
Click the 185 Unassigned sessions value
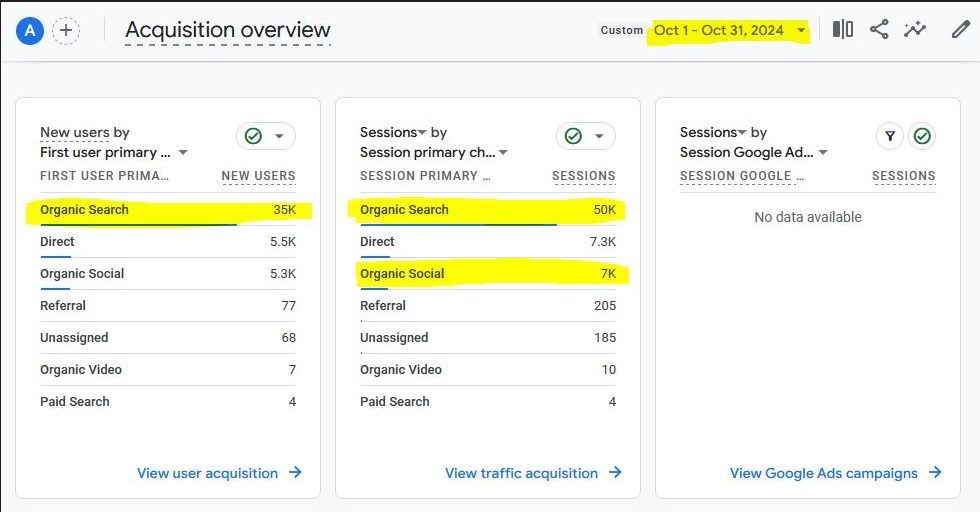tap(604, 338)
